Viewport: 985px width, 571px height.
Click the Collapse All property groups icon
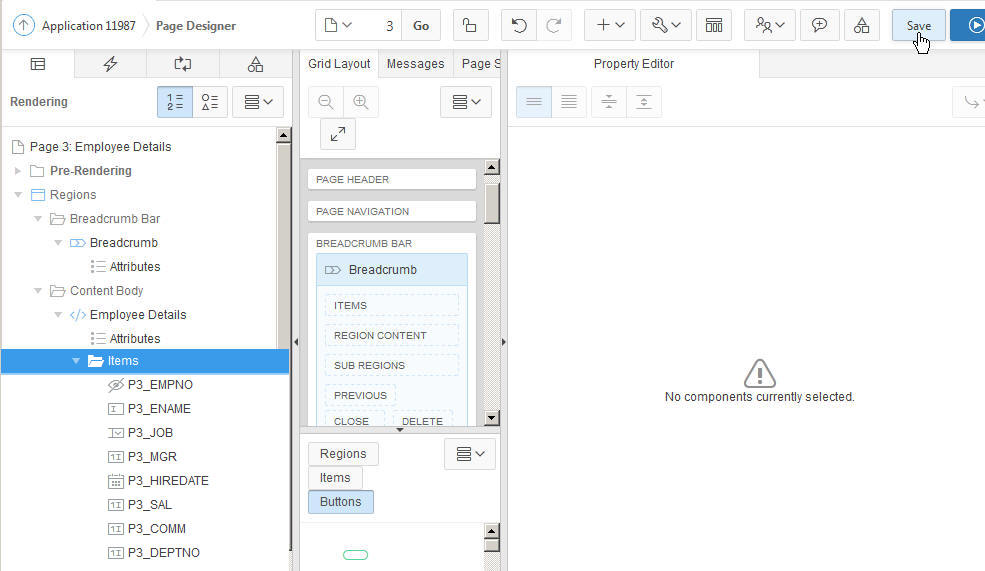click(609, 102)
